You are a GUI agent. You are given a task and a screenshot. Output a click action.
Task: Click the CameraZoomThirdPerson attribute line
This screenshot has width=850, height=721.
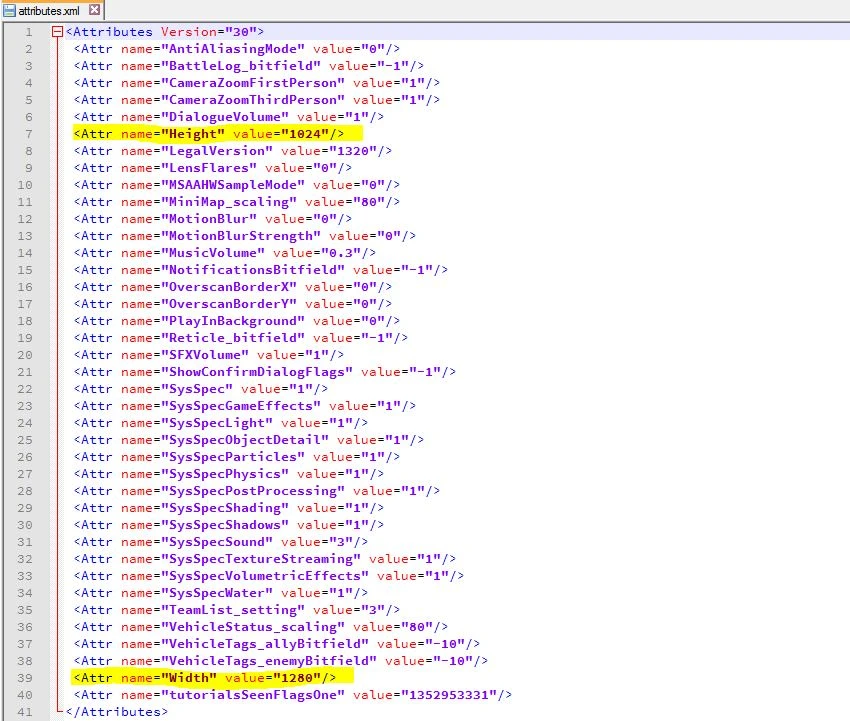click(x=257, y=100)
